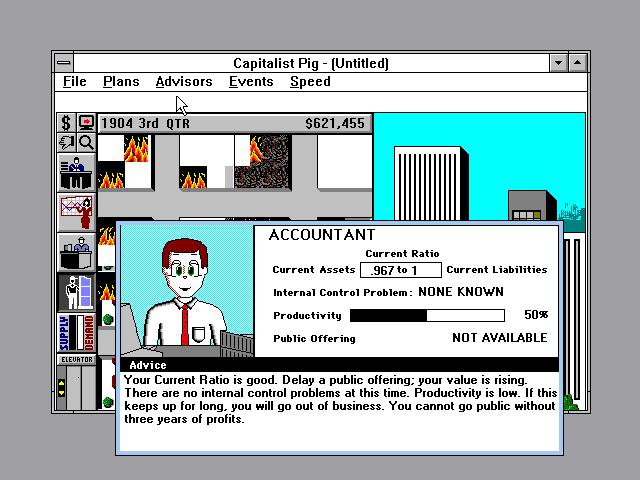Open the woman presenting chart advisor icon
Image resolution: width=640 pixels, height=480 pixels.
click(x=76, y=213)
